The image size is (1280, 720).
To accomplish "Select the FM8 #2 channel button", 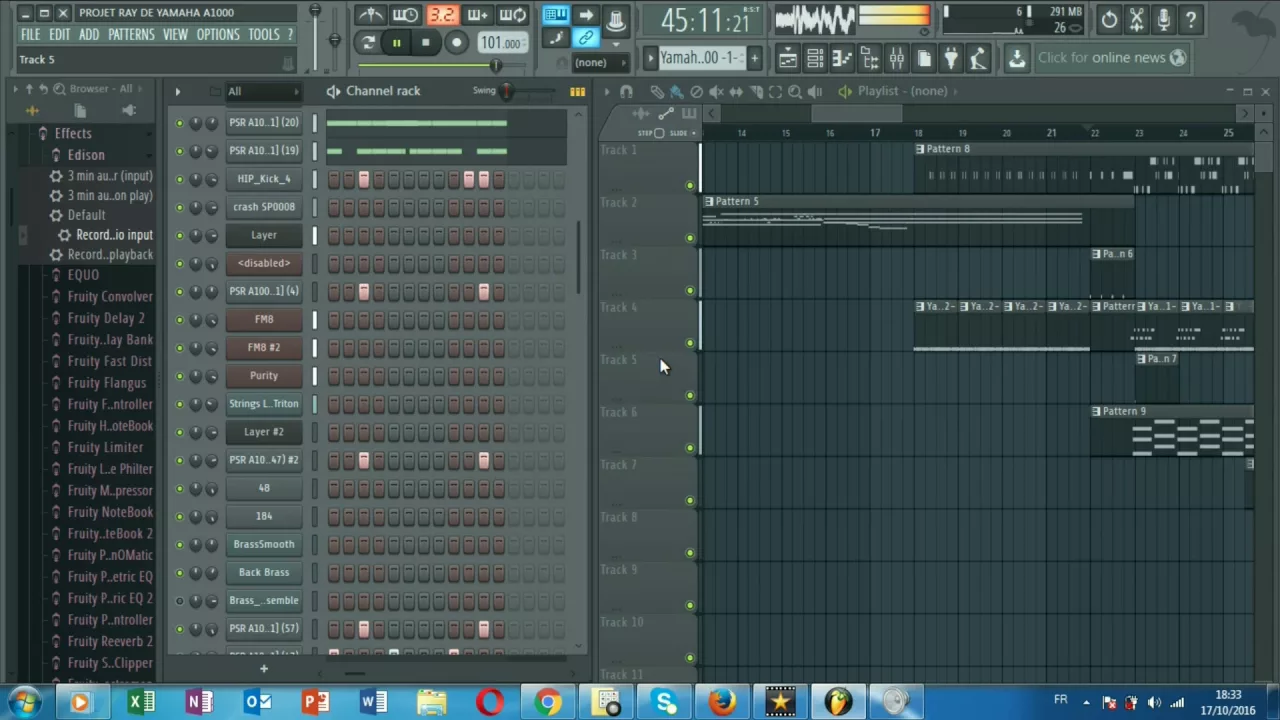I will [x=264, y=347].
